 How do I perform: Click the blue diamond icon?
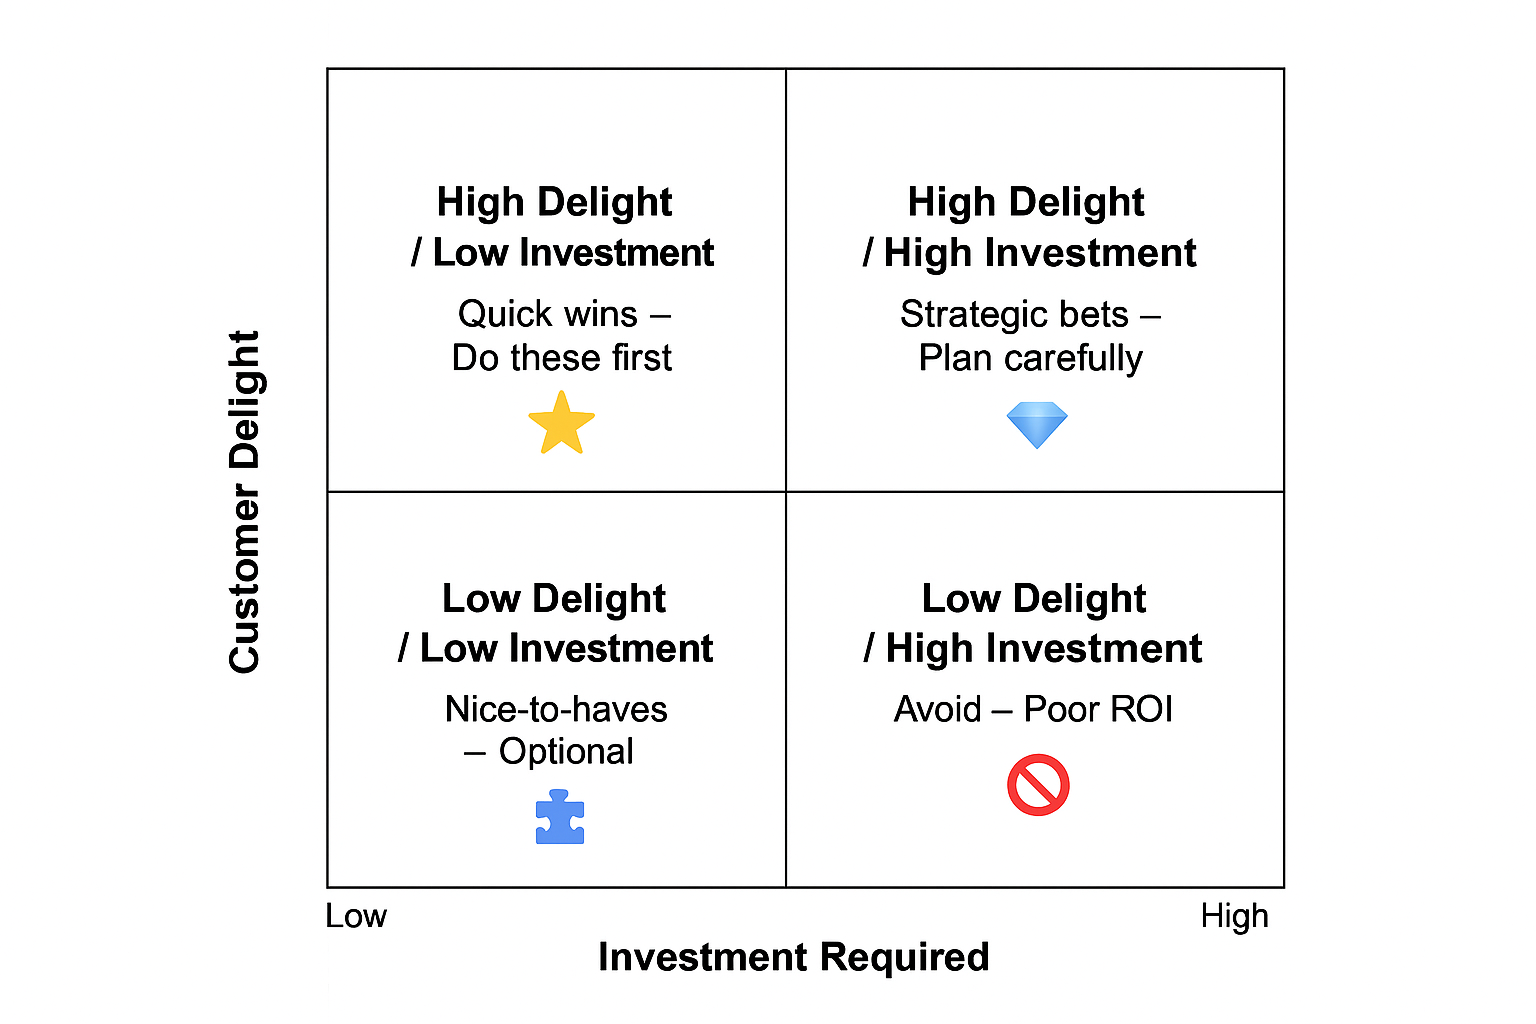[1037, 424]
